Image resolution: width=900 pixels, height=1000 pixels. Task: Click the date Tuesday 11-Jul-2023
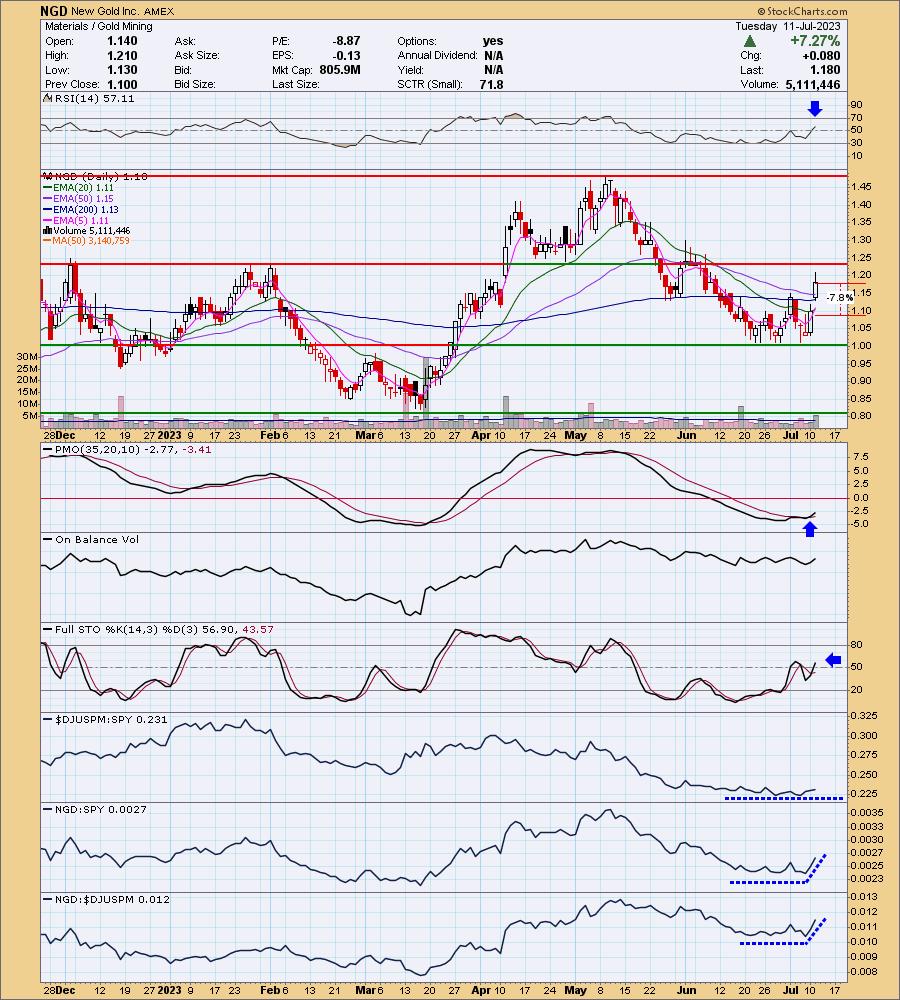click(788, 26)
